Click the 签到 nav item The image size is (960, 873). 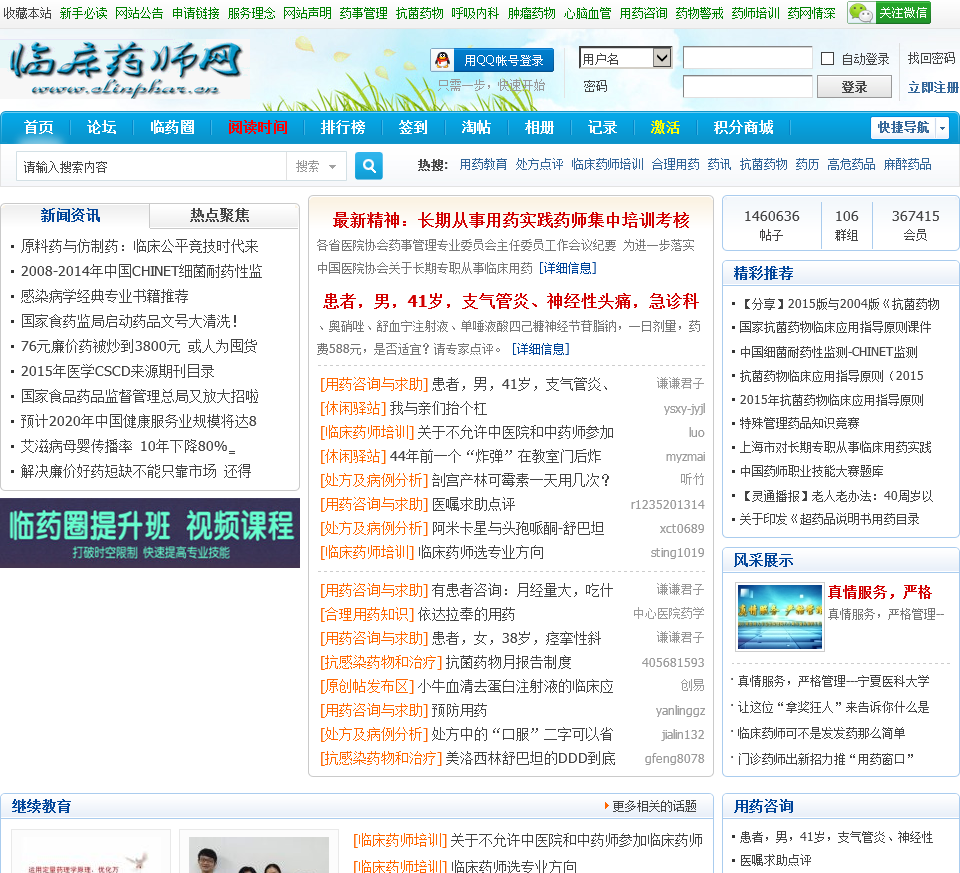click(x=413, y=127)
